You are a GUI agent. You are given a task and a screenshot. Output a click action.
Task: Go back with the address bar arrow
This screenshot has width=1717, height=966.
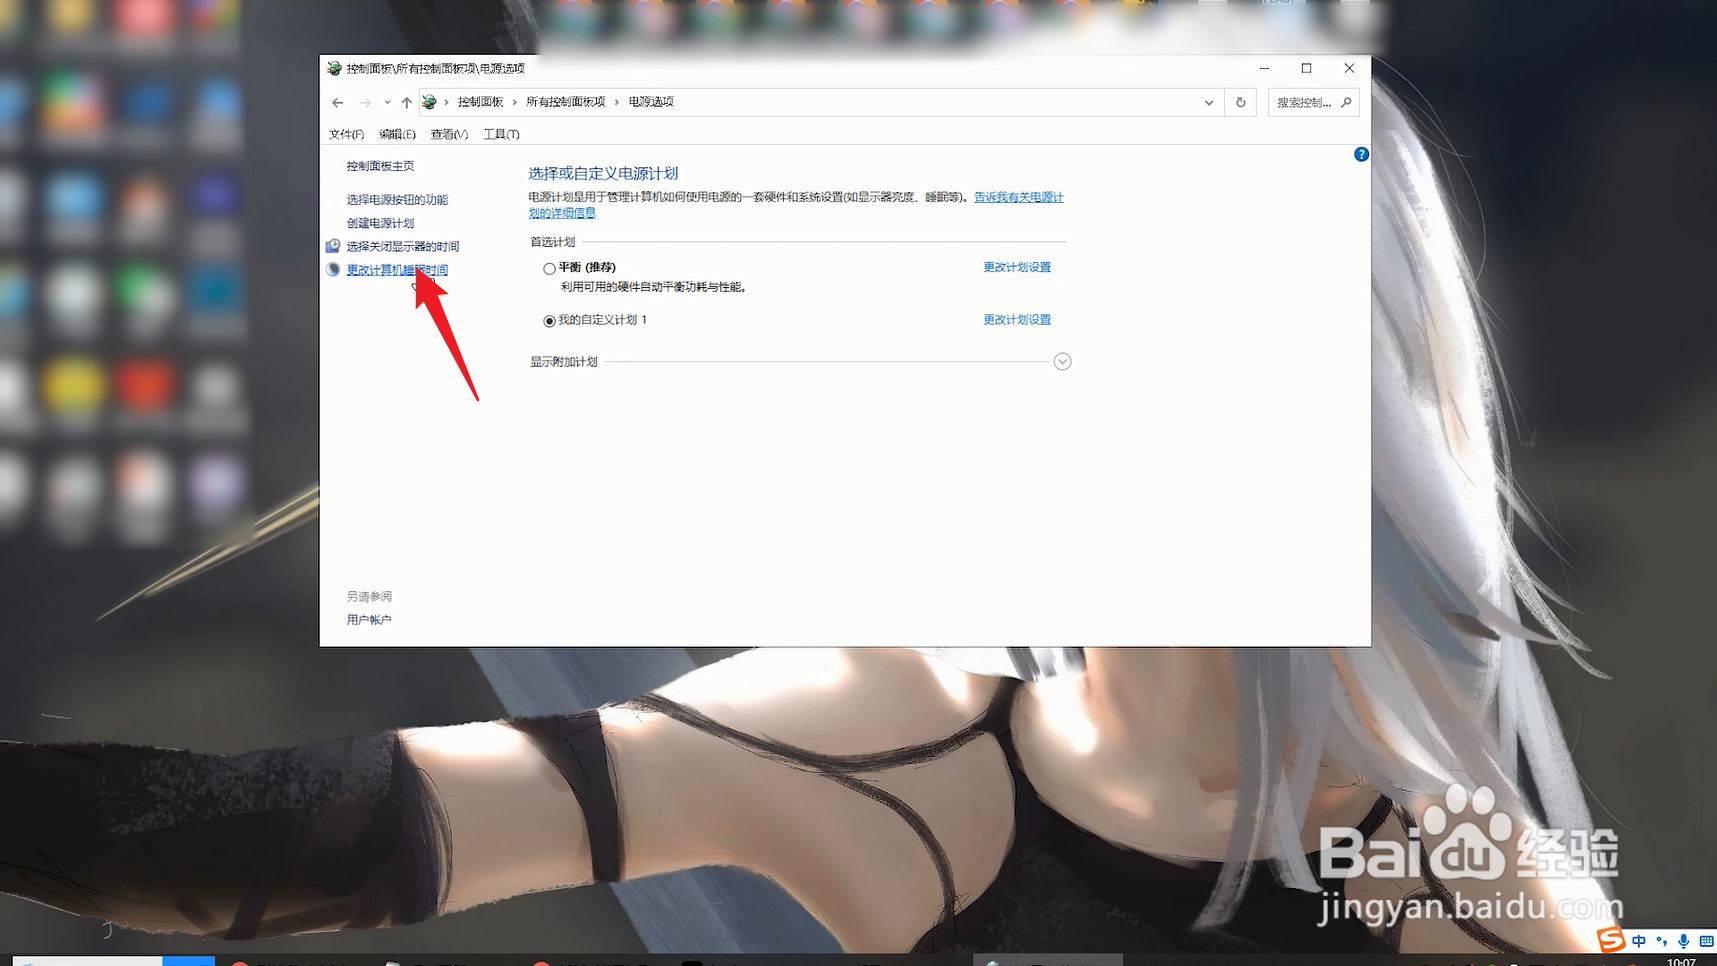pyautogui.click(x=338, y=102)
